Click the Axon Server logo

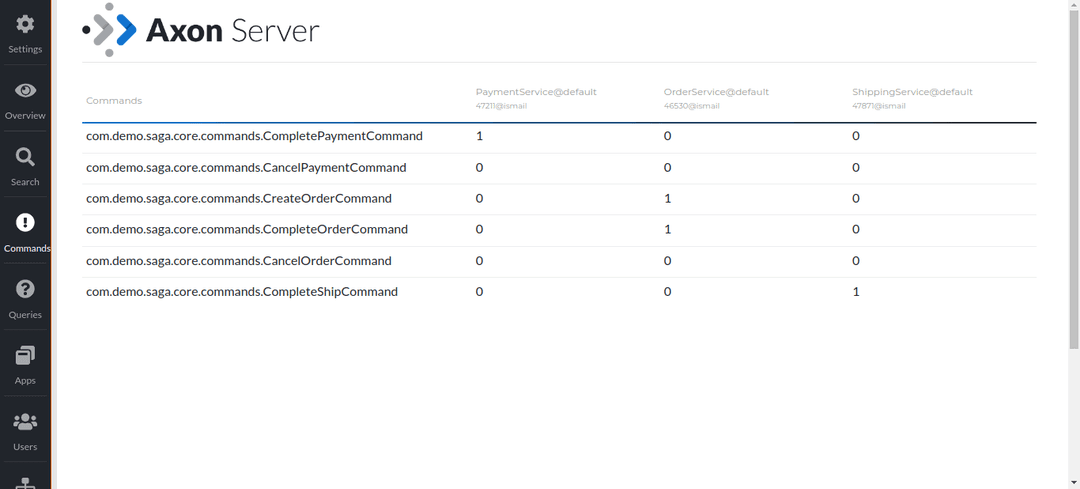pyautogui.click(x=201, y=30)
